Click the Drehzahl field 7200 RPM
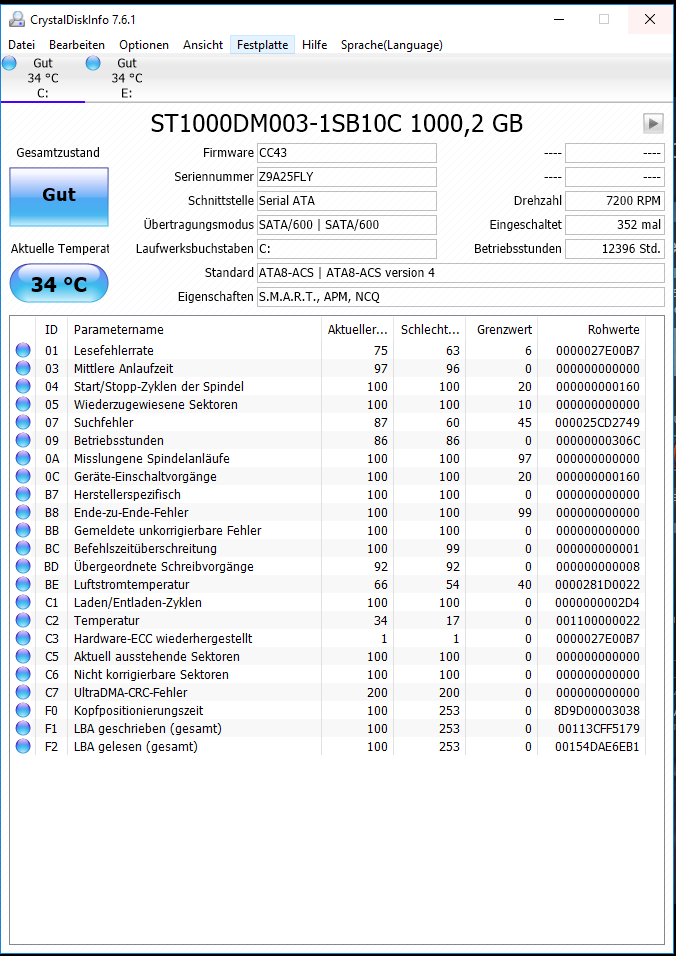 [x=615, y=201]
